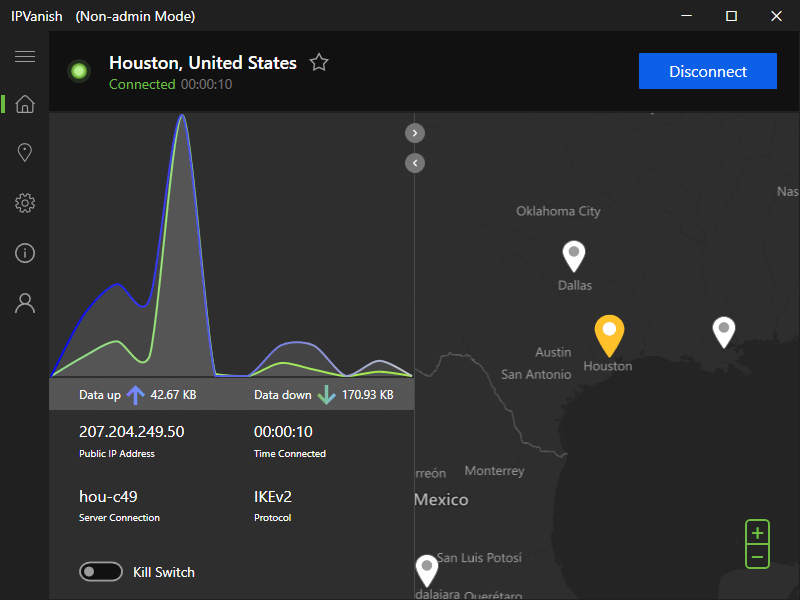Select the map pin east of Houston

click(724, 332)
